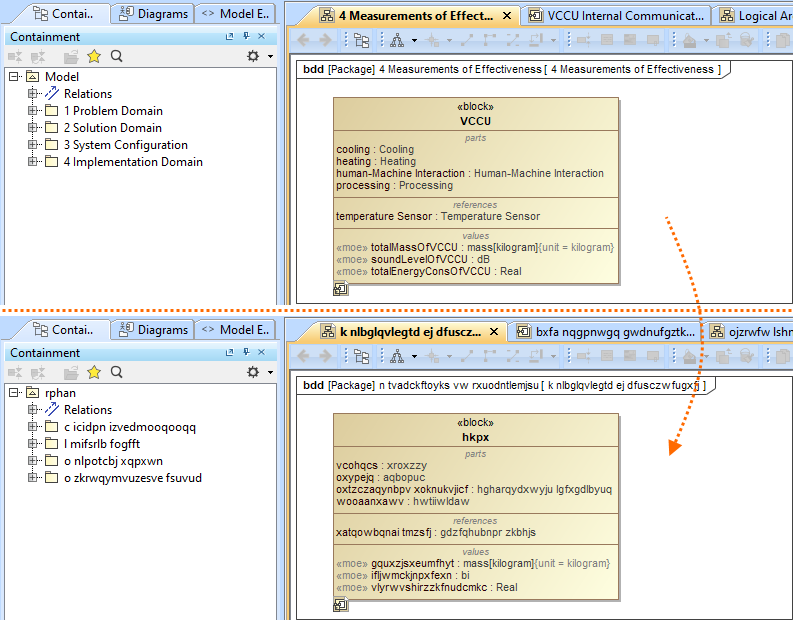Image resolution: width=793 pixels, height=620 pixels.
Task: Expand the 1 Problem Domain package
Action: click(33, 111)
